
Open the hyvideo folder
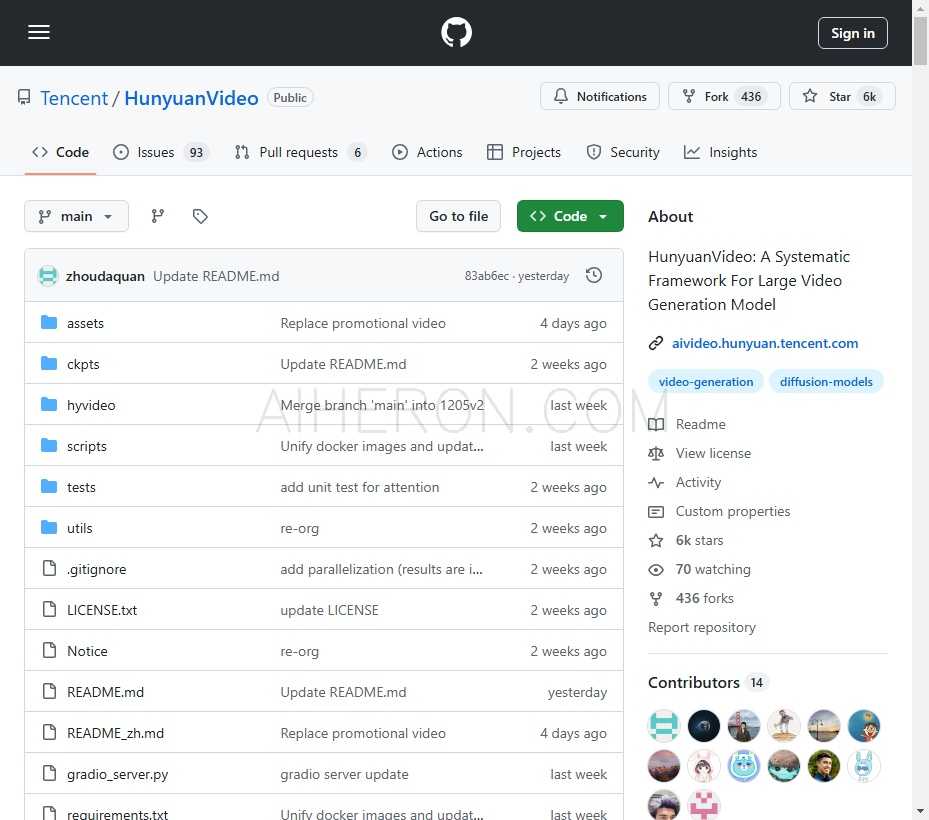click(91, 405)
